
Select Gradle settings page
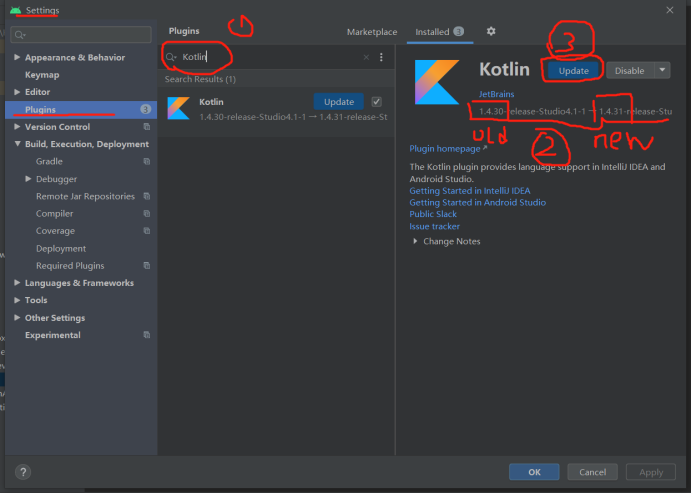[49, 162]
